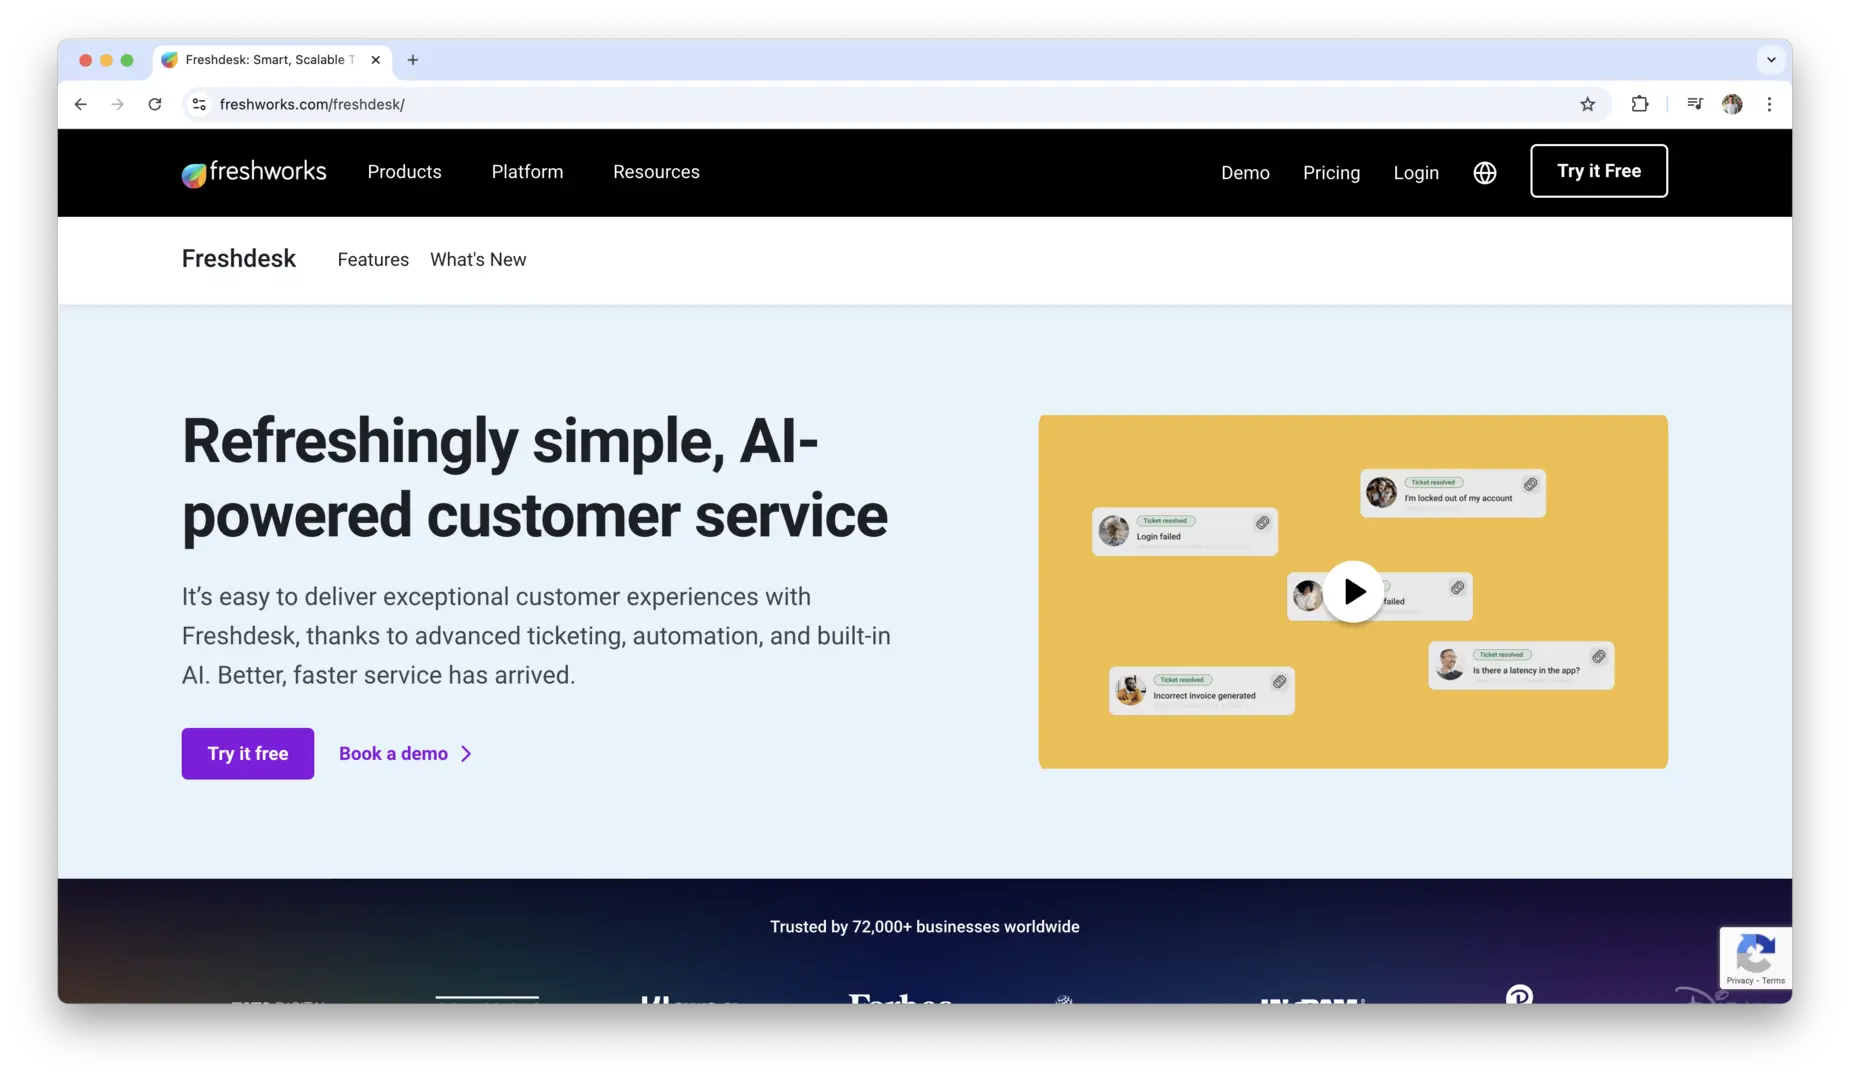
Task: Bookmark this page with the star icon
Action: [1587, 104]
